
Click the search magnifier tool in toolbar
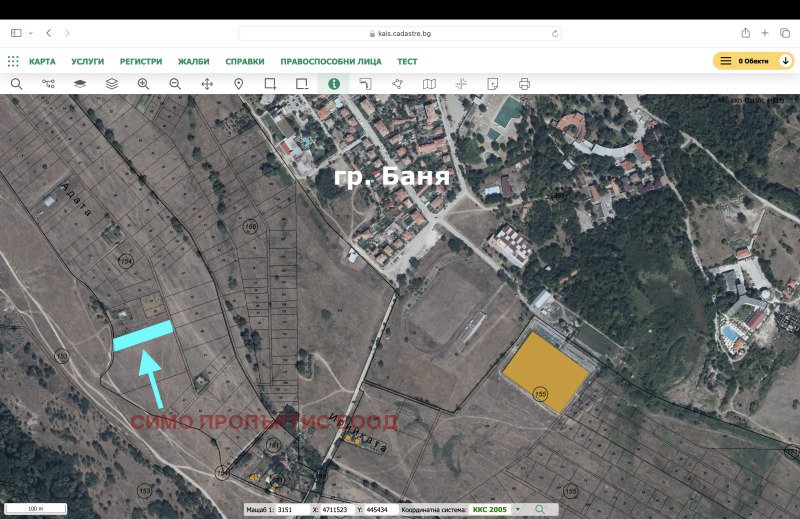click(16, 84)
